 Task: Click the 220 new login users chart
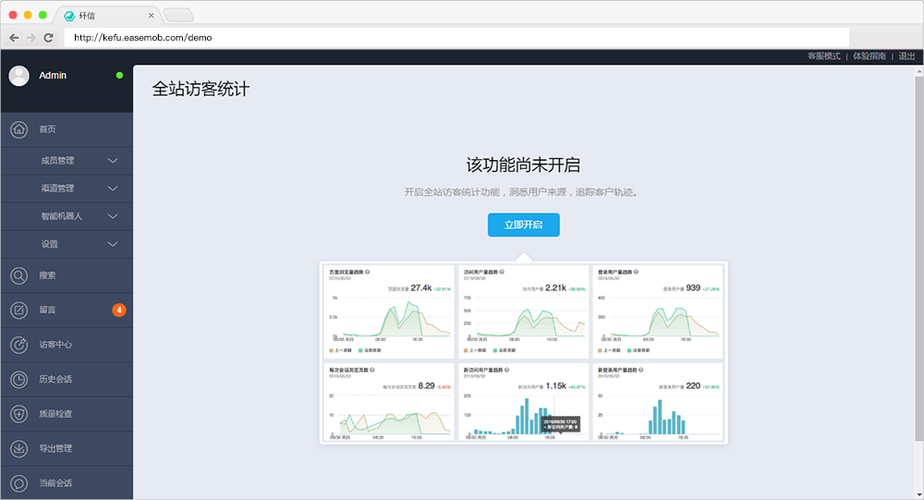tap(658, 402)
